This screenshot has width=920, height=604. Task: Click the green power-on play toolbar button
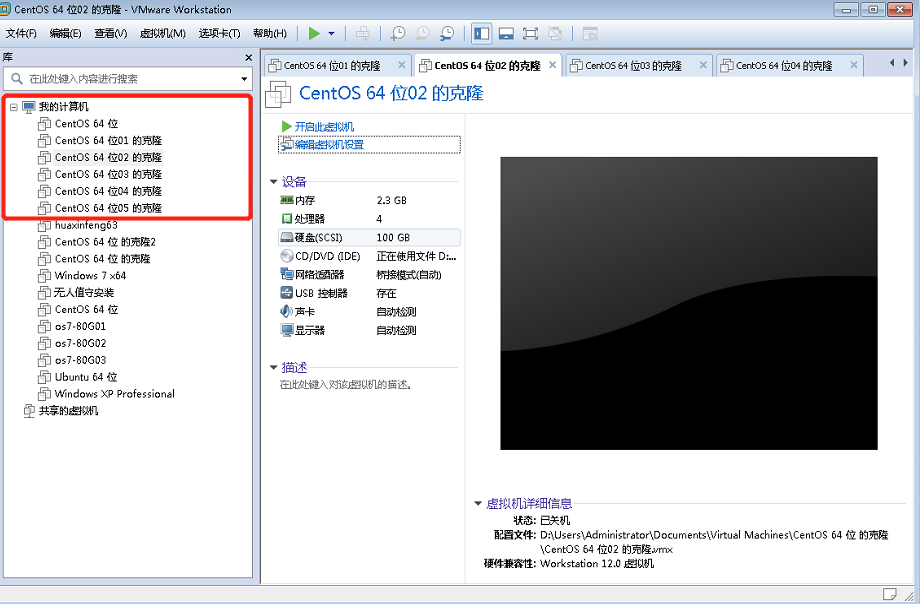coord(314,33)
